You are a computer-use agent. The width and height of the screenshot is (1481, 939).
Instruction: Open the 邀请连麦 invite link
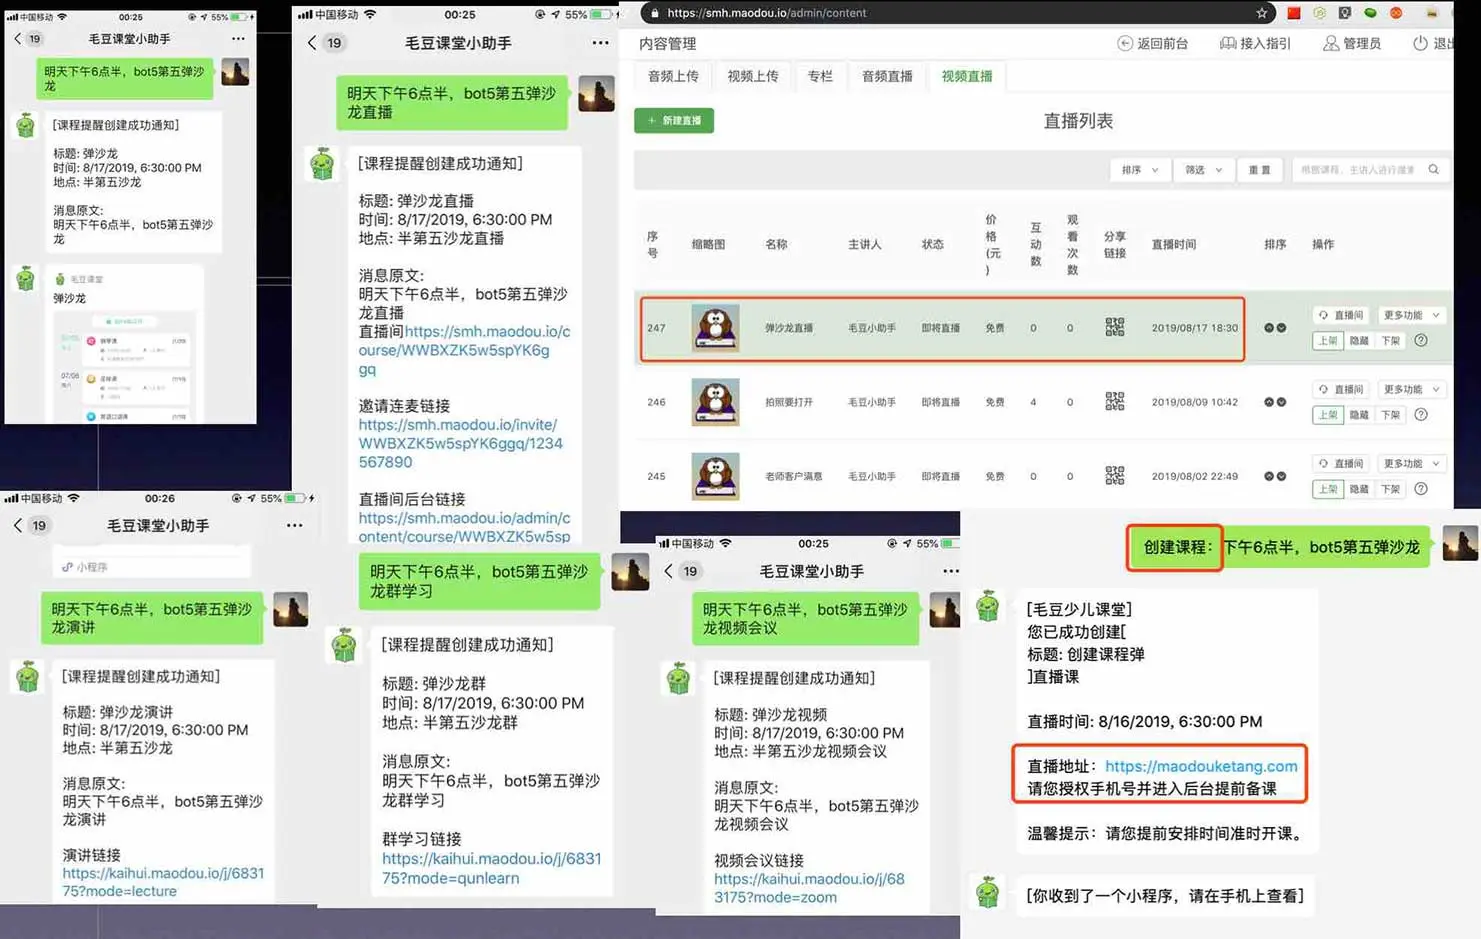click(x=460, y=443)
